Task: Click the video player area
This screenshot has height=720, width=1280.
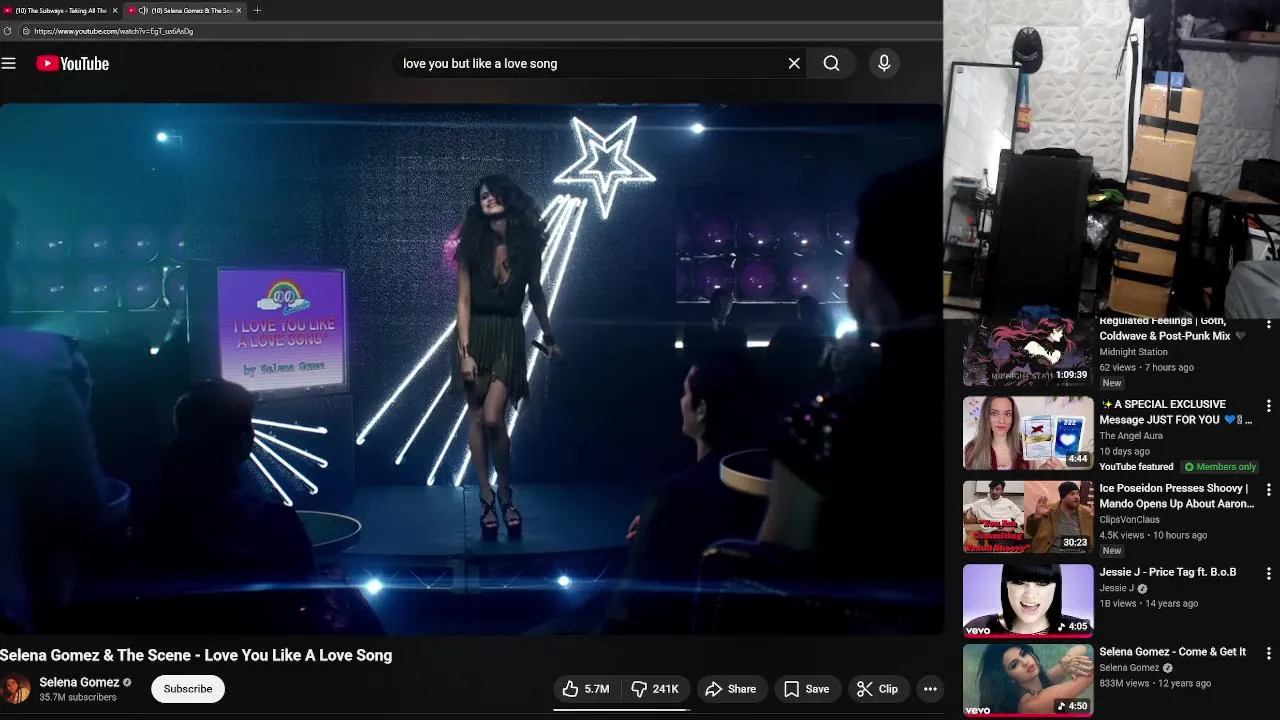Action: [x=470, y=368]
